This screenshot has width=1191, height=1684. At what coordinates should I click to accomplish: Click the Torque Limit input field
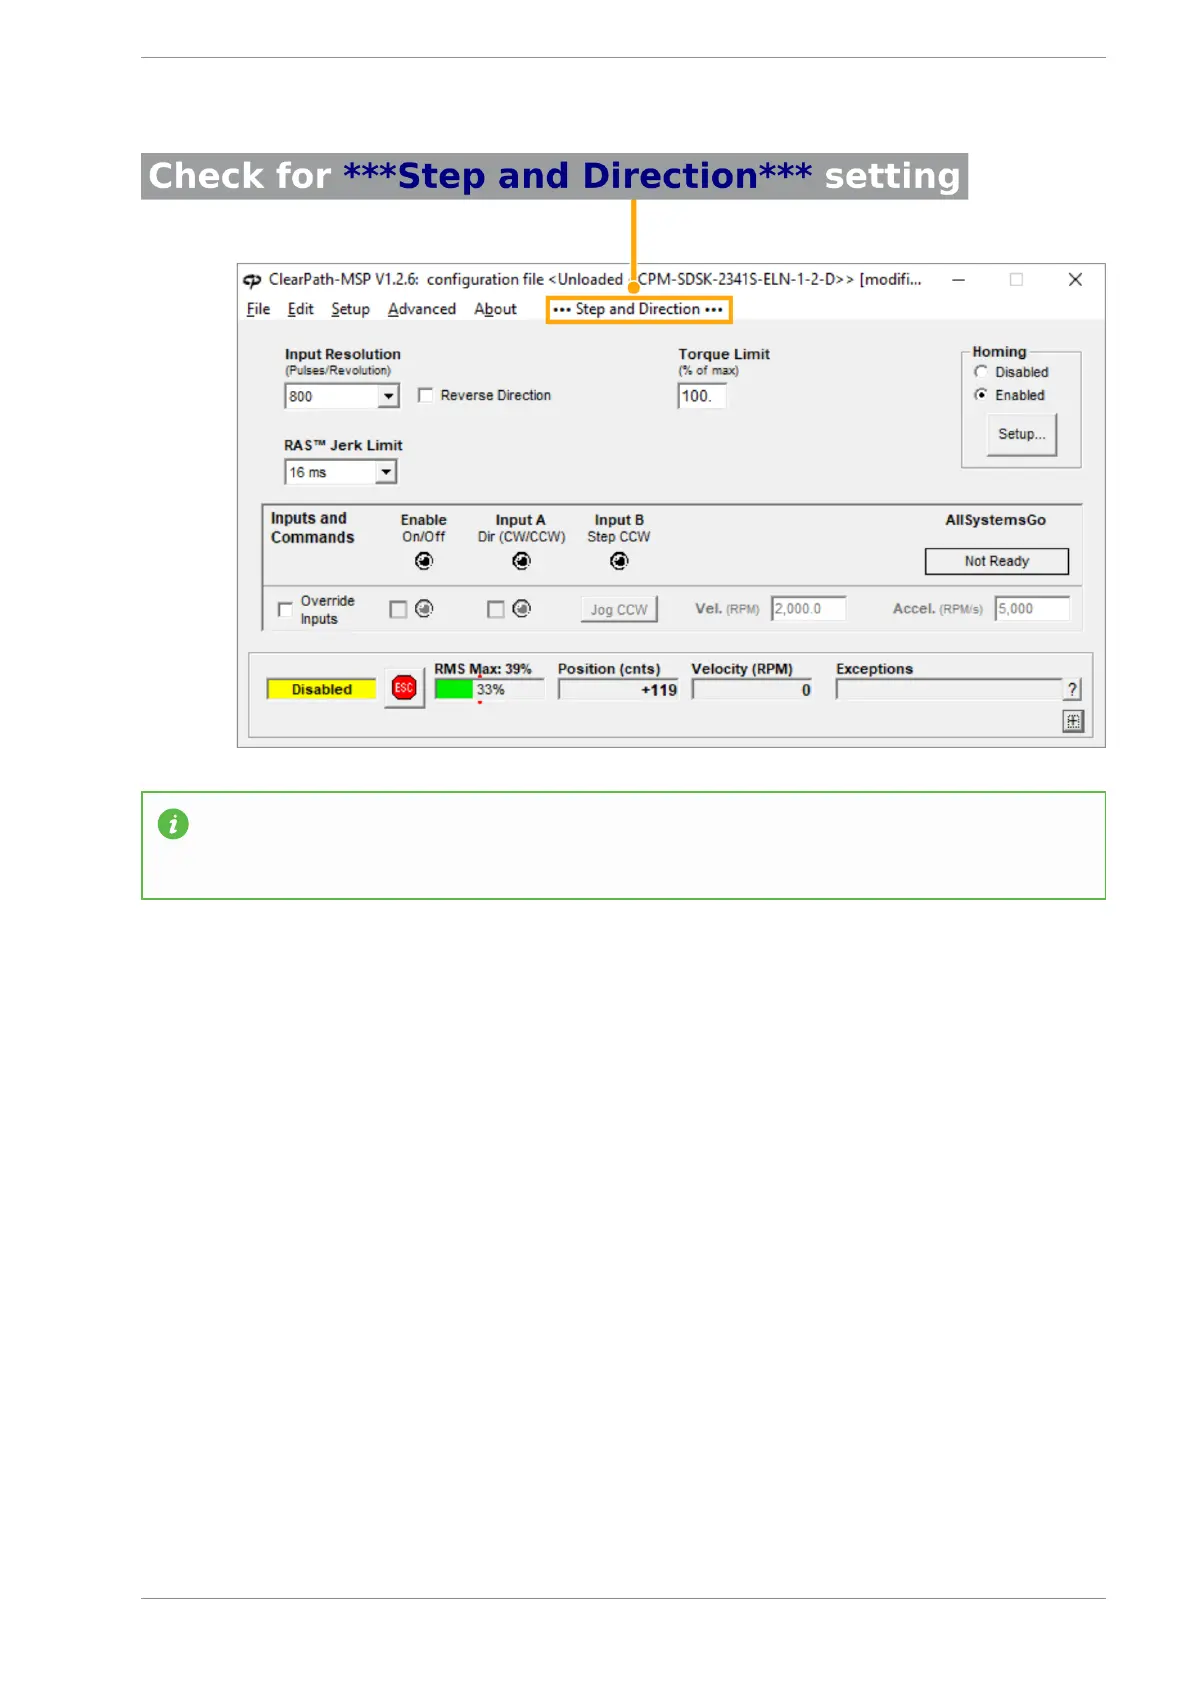(702, 396)
